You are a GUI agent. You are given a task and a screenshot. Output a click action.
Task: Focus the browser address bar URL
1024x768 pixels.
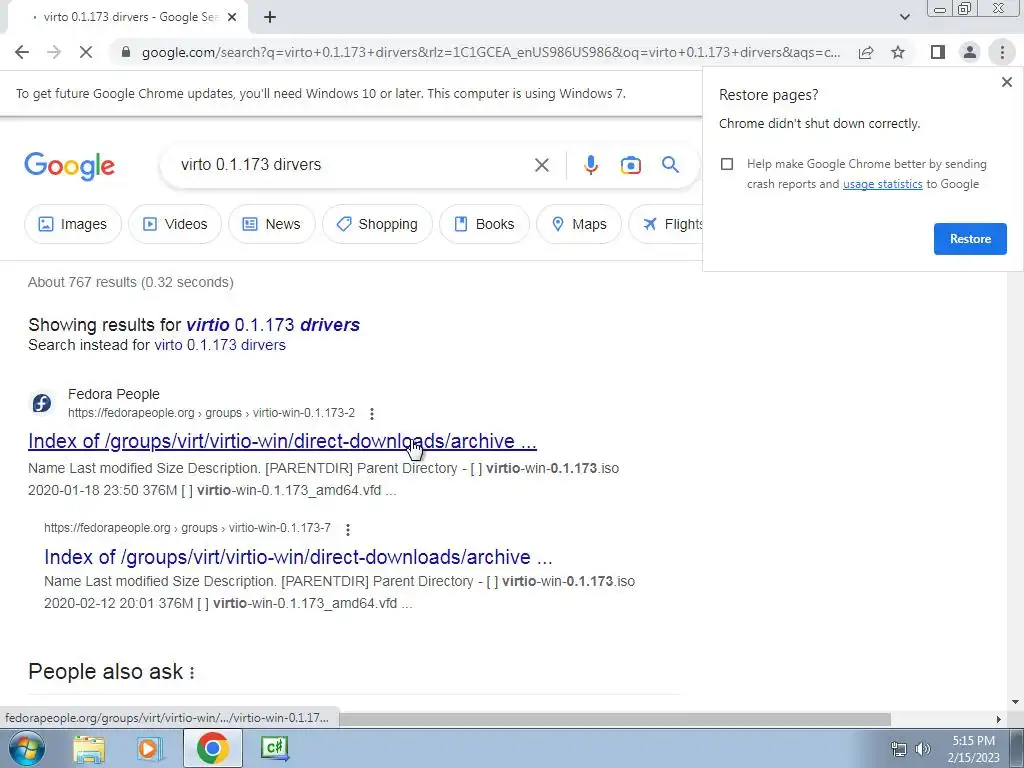pos(490,52)
